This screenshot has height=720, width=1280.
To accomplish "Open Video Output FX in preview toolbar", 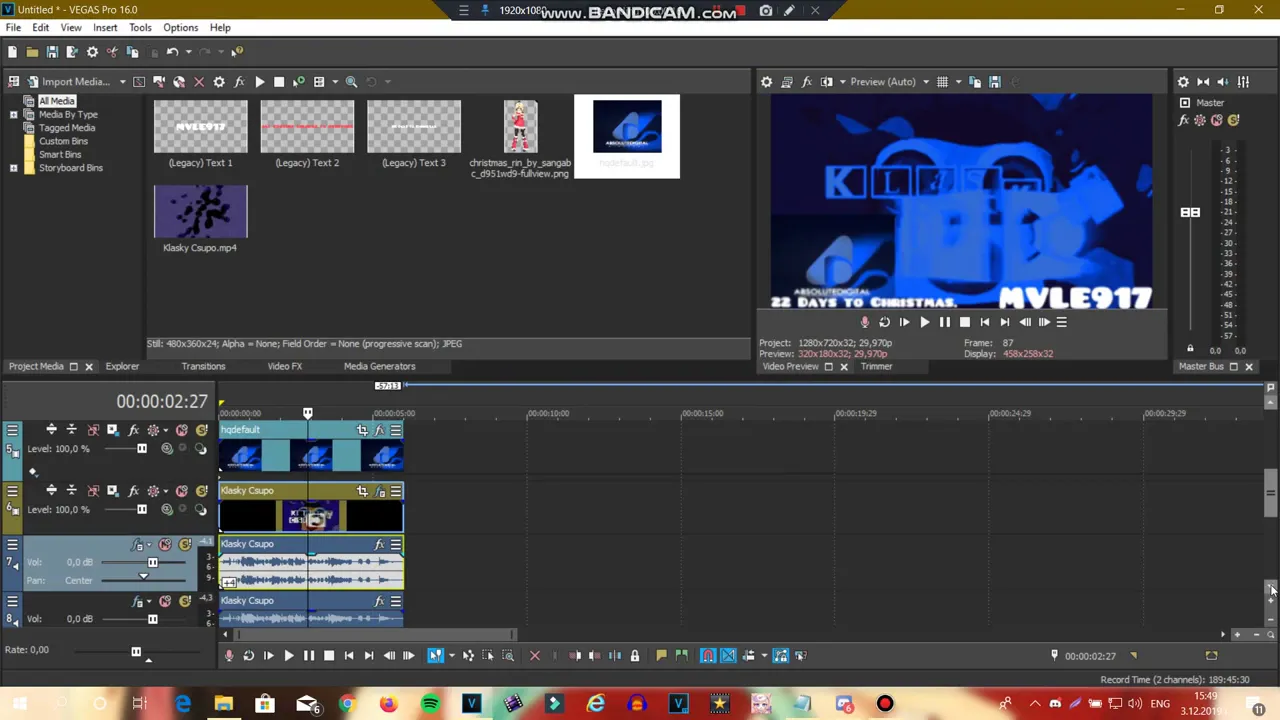I will click(806, 82).
